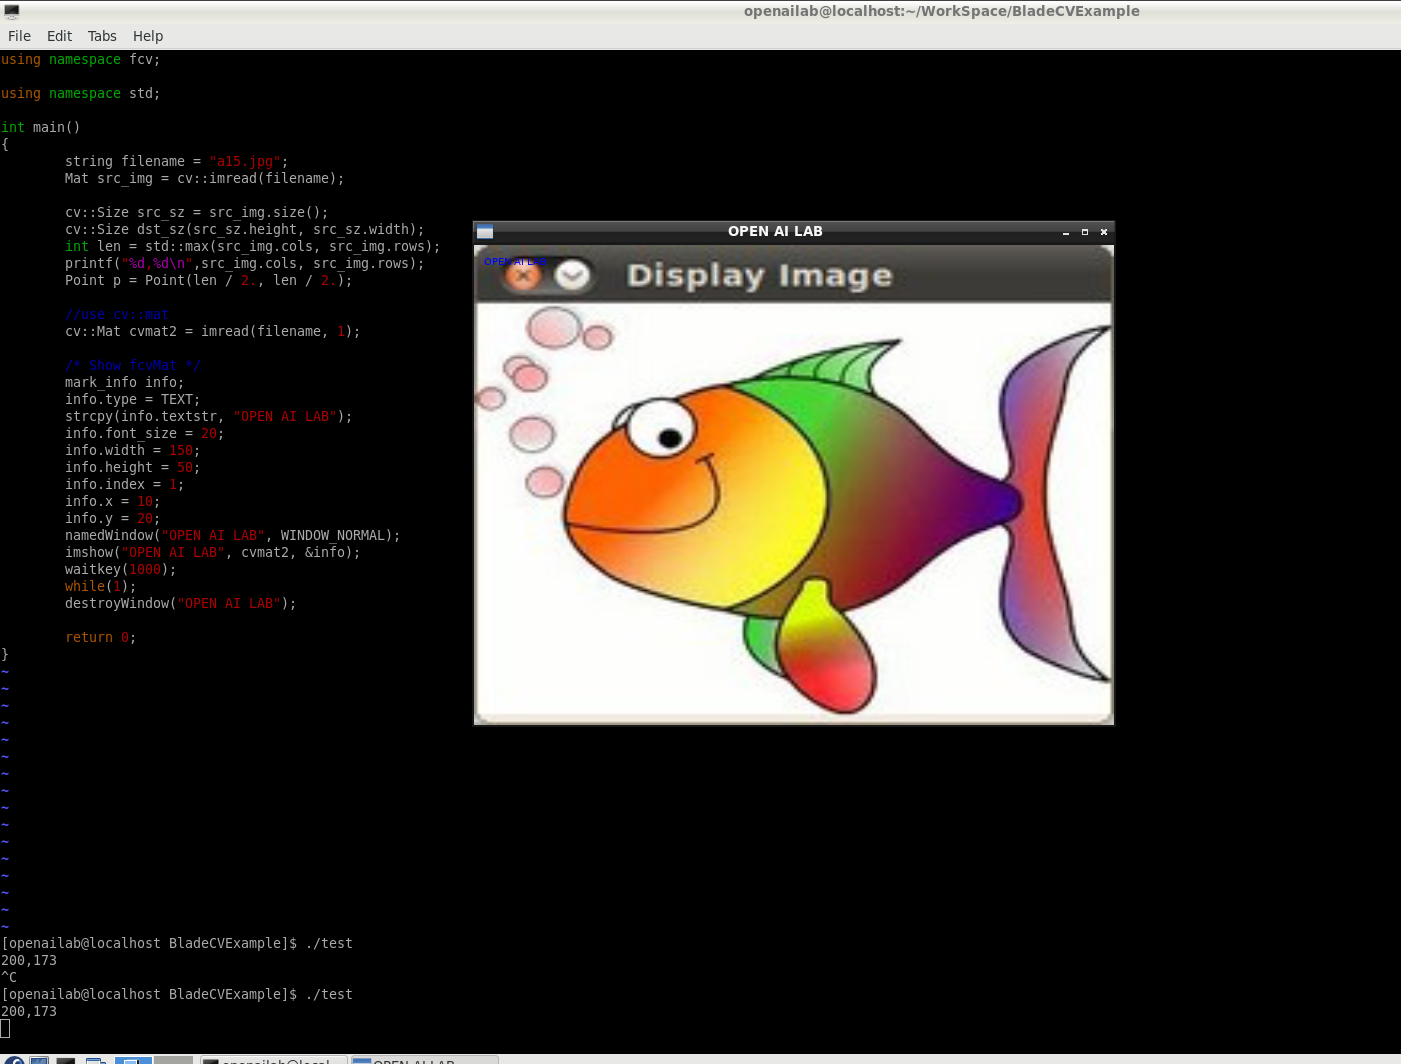Click line 'info.font_size = 20;'
This screenshot has width=1401, height=1064.
point(144,433)
